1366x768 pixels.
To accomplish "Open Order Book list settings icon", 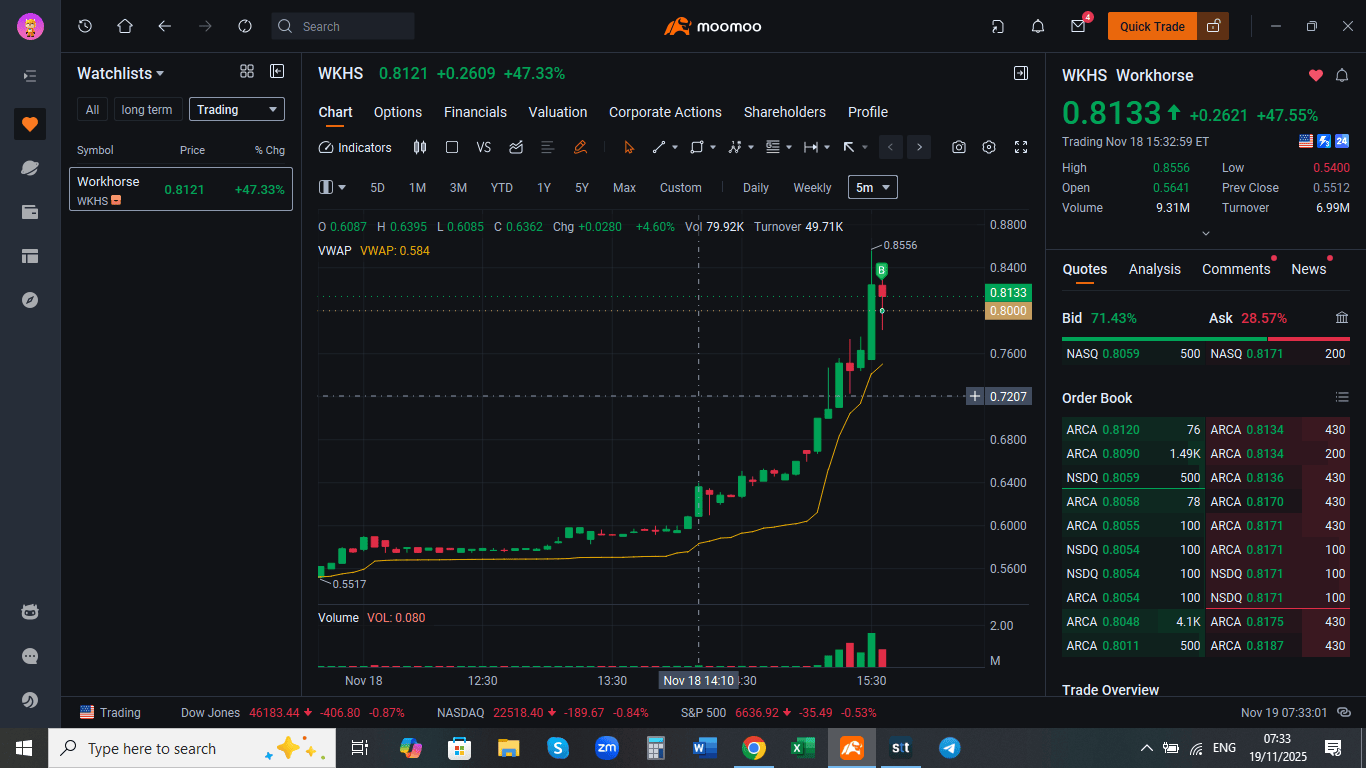I will click(x=1342, y=398).
